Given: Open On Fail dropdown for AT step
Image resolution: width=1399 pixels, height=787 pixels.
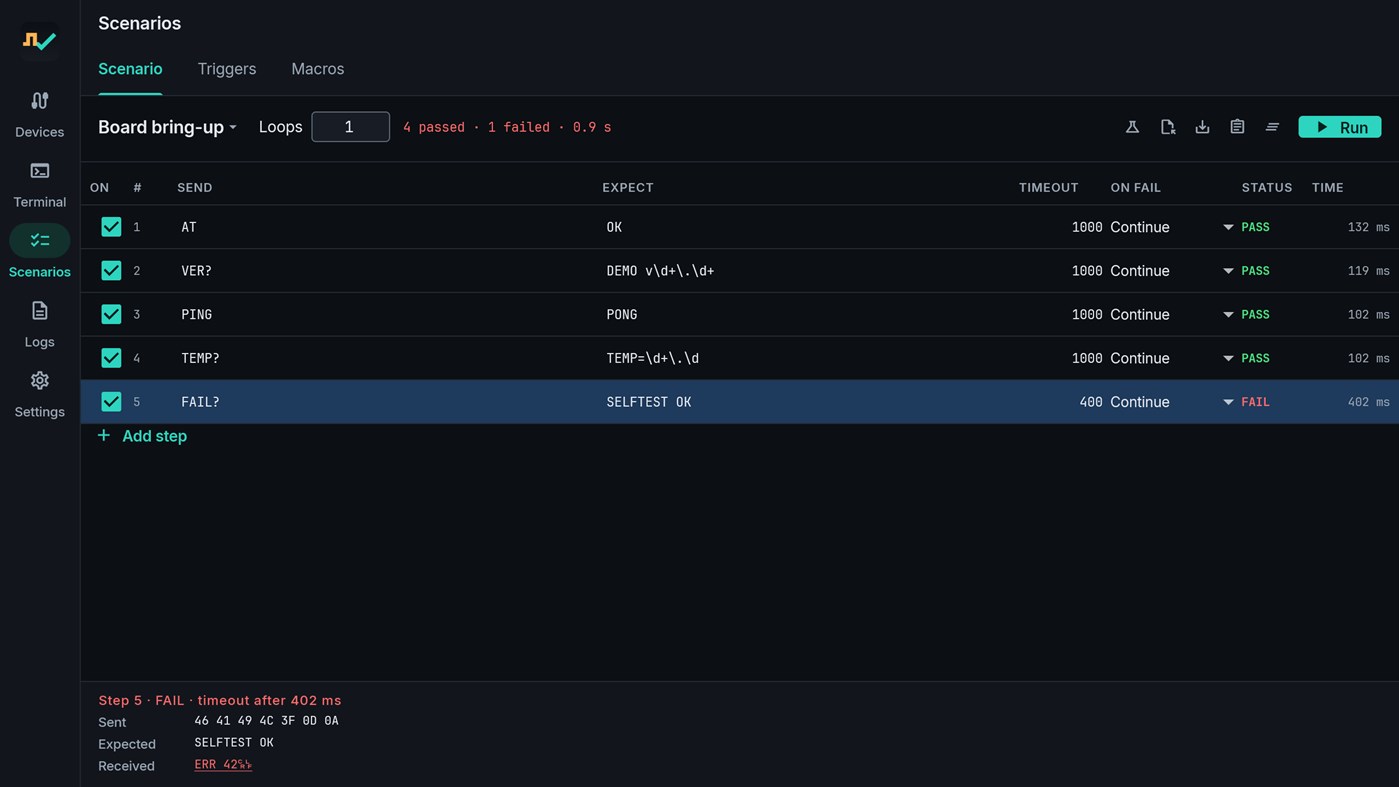Looking at the screenshot, I should [x=1172, y=227].
